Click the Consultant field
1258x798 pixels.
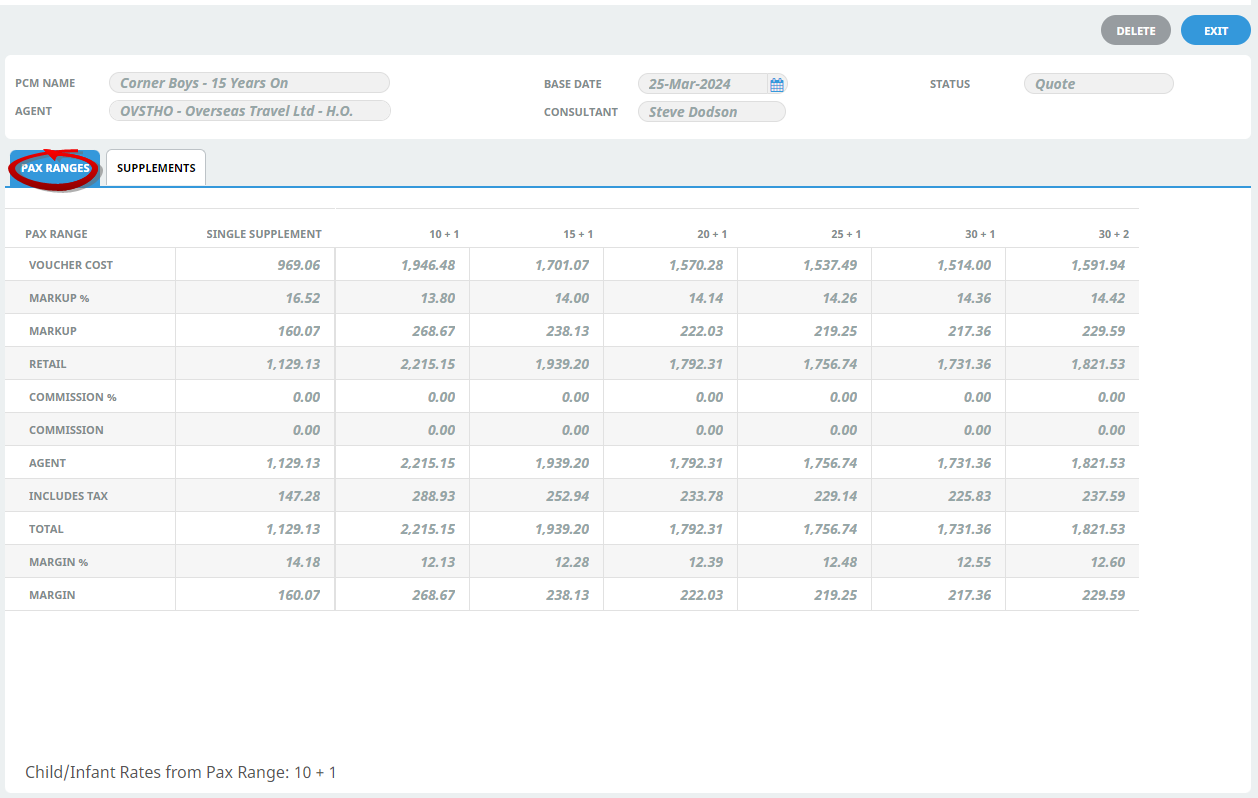pyautogui.click(x=712, y=112)
